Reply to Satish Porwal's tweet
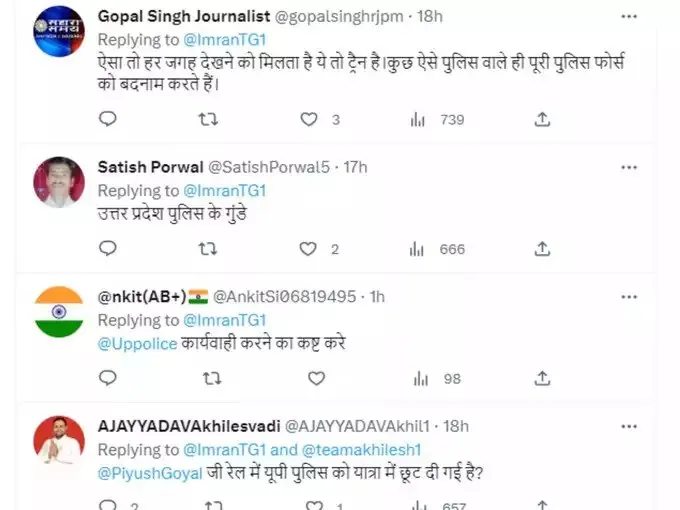Viewport: 680px width, 510px height. point(108,249)
